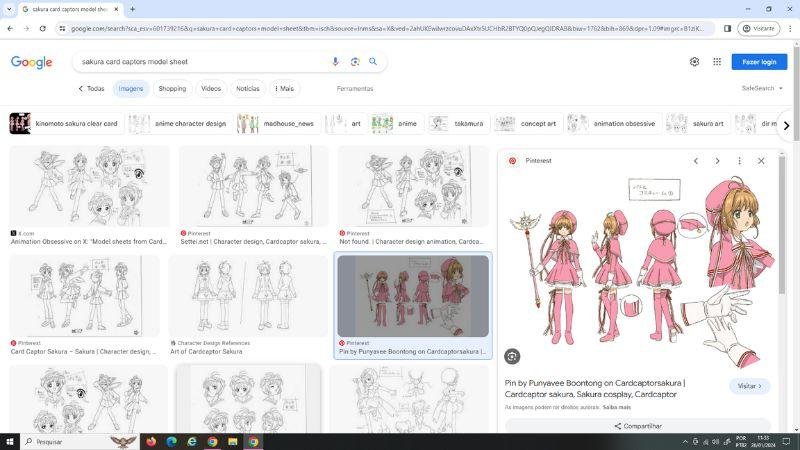Go back with browser back arrow

pyautogui.click(x=10, y=29)
